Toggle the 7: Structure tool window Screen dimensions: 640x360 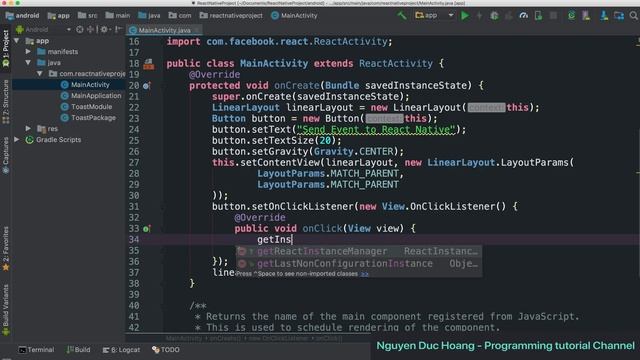[x=6, y=102]
